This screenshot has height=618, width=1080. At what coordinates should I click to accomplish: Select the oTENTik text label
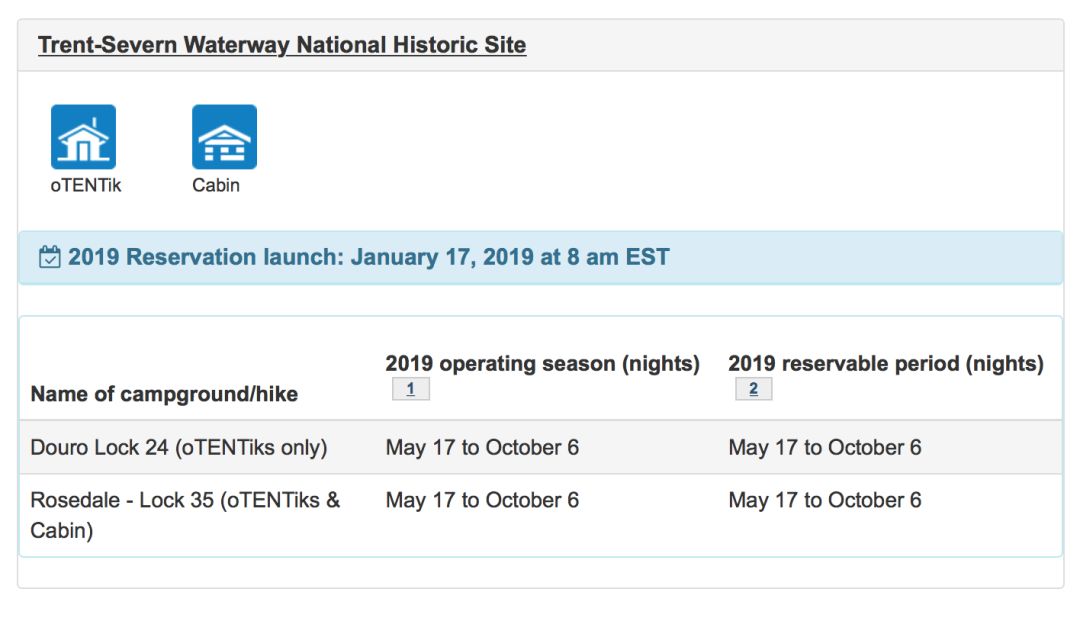85,185
